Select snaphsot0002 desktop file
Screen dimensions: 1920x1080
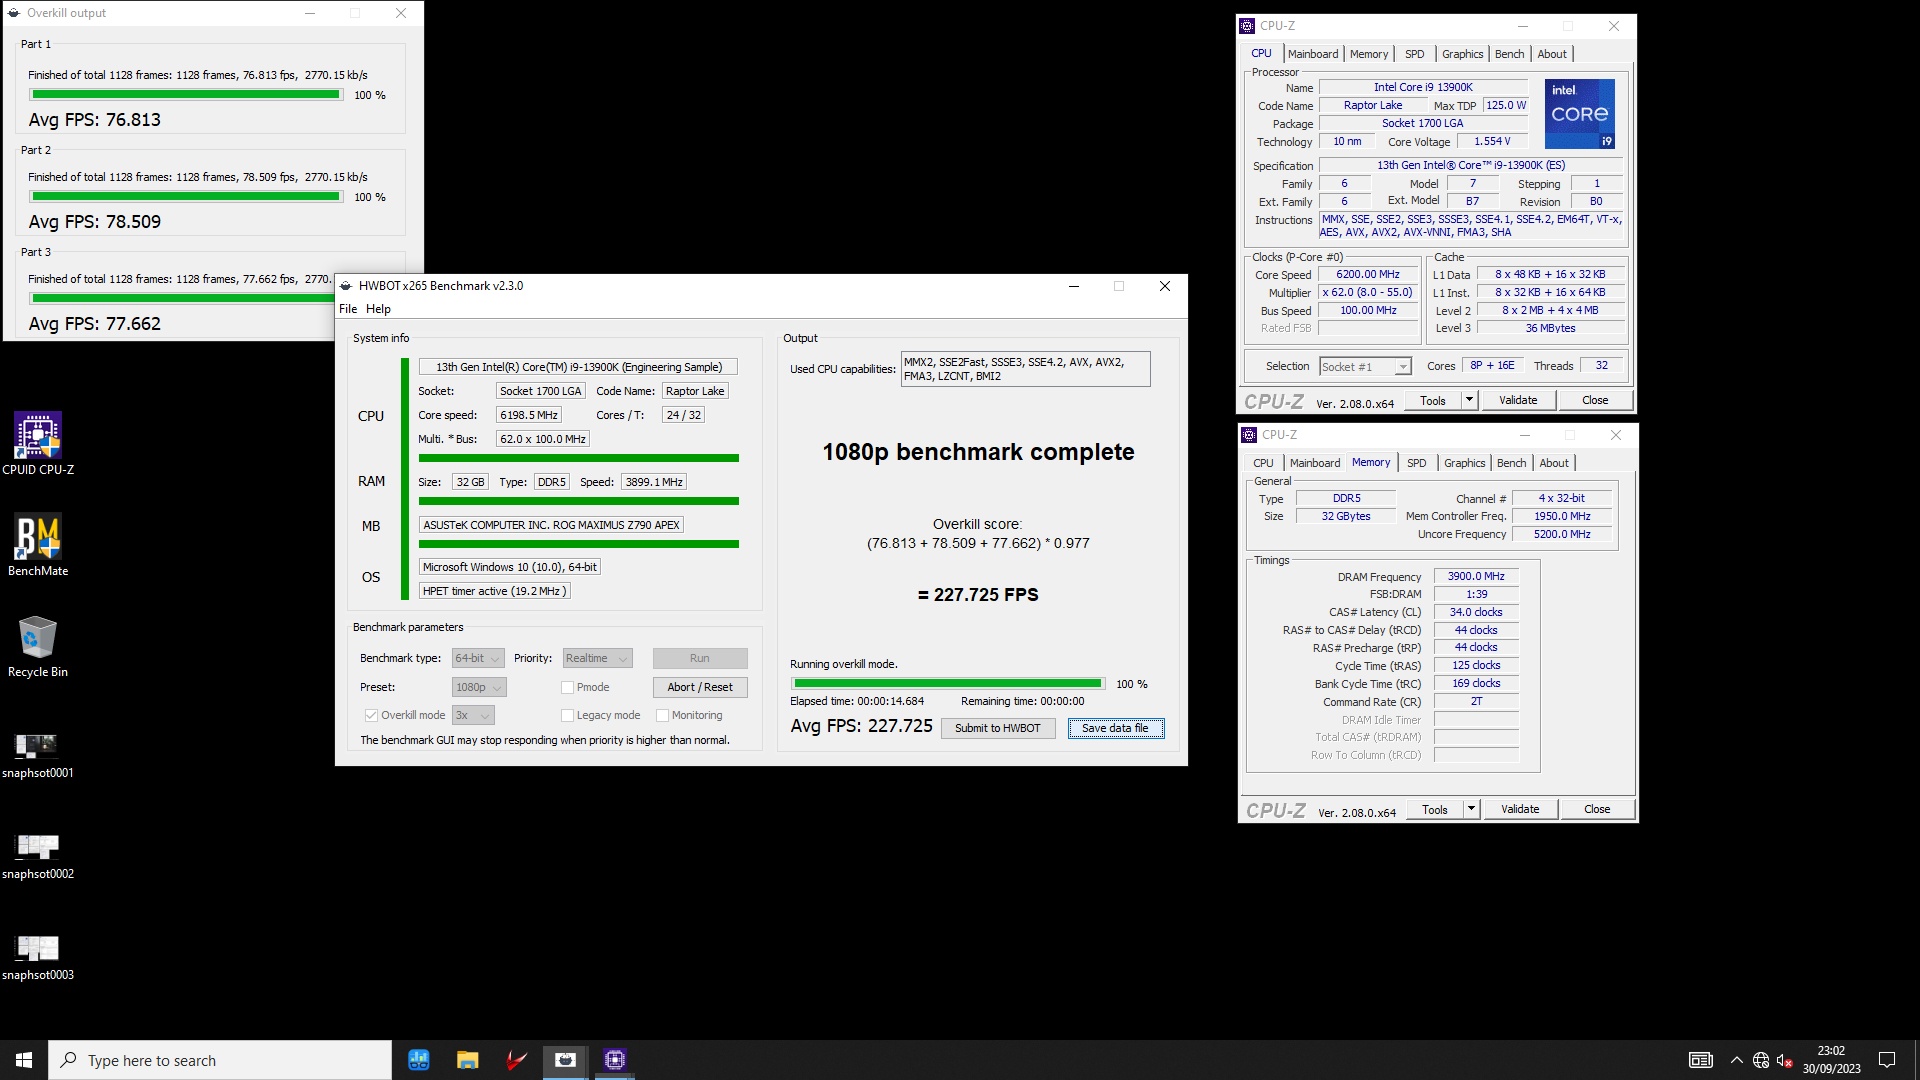38,856
